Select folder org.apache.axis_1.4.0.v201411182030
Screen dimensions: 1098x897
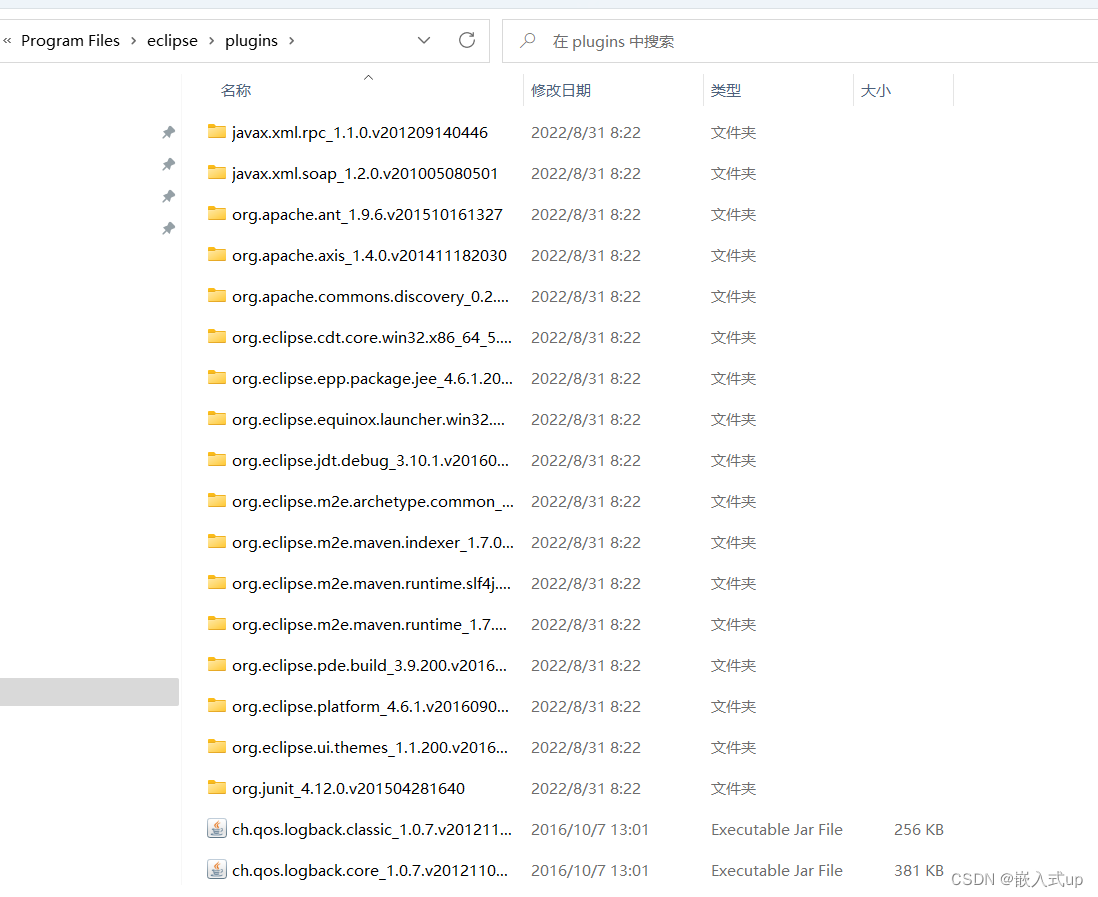370,256
